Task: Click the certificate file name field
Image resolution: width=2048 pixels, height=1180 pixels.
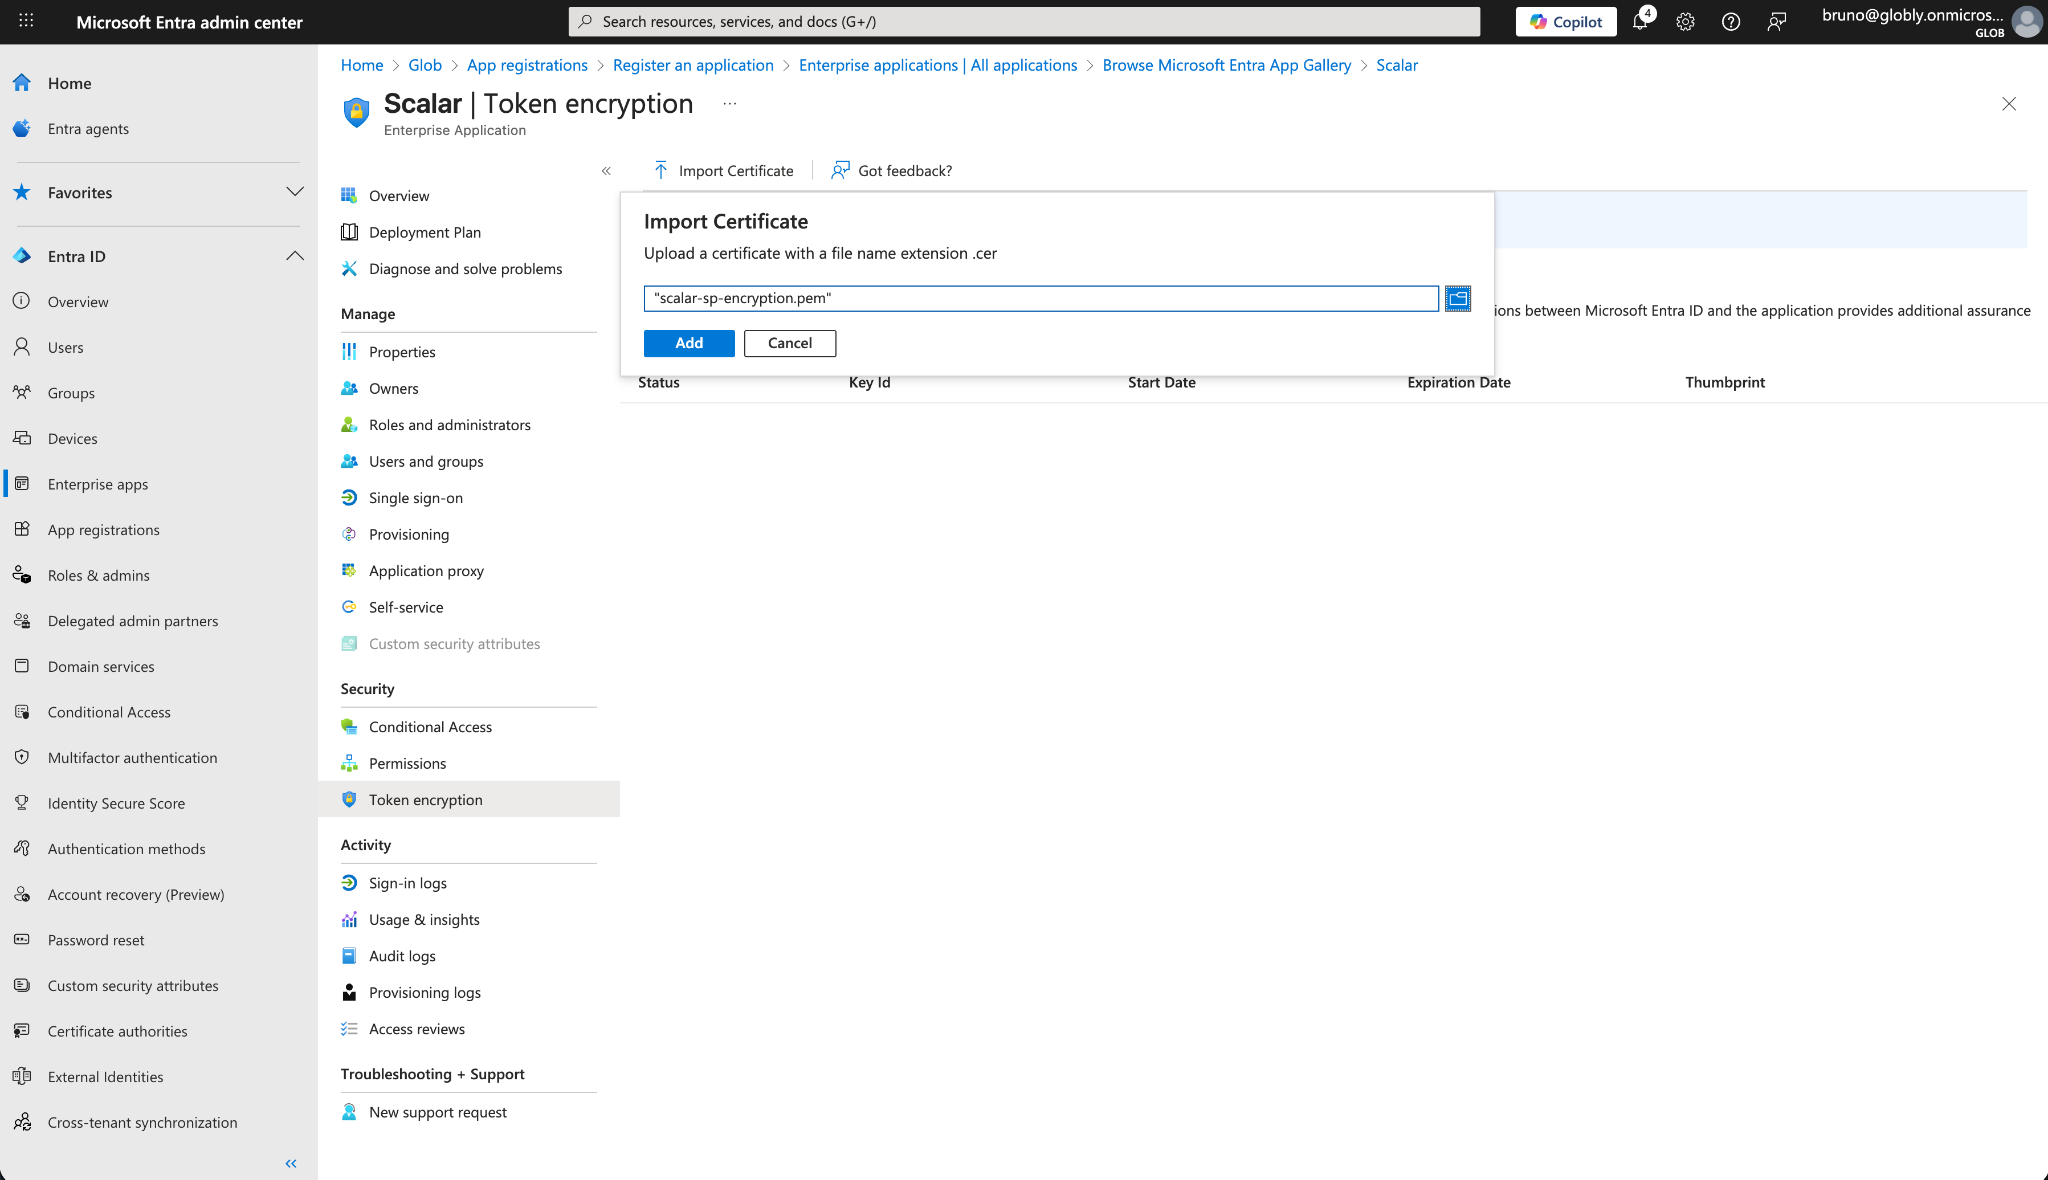Action: point(1040,298)
